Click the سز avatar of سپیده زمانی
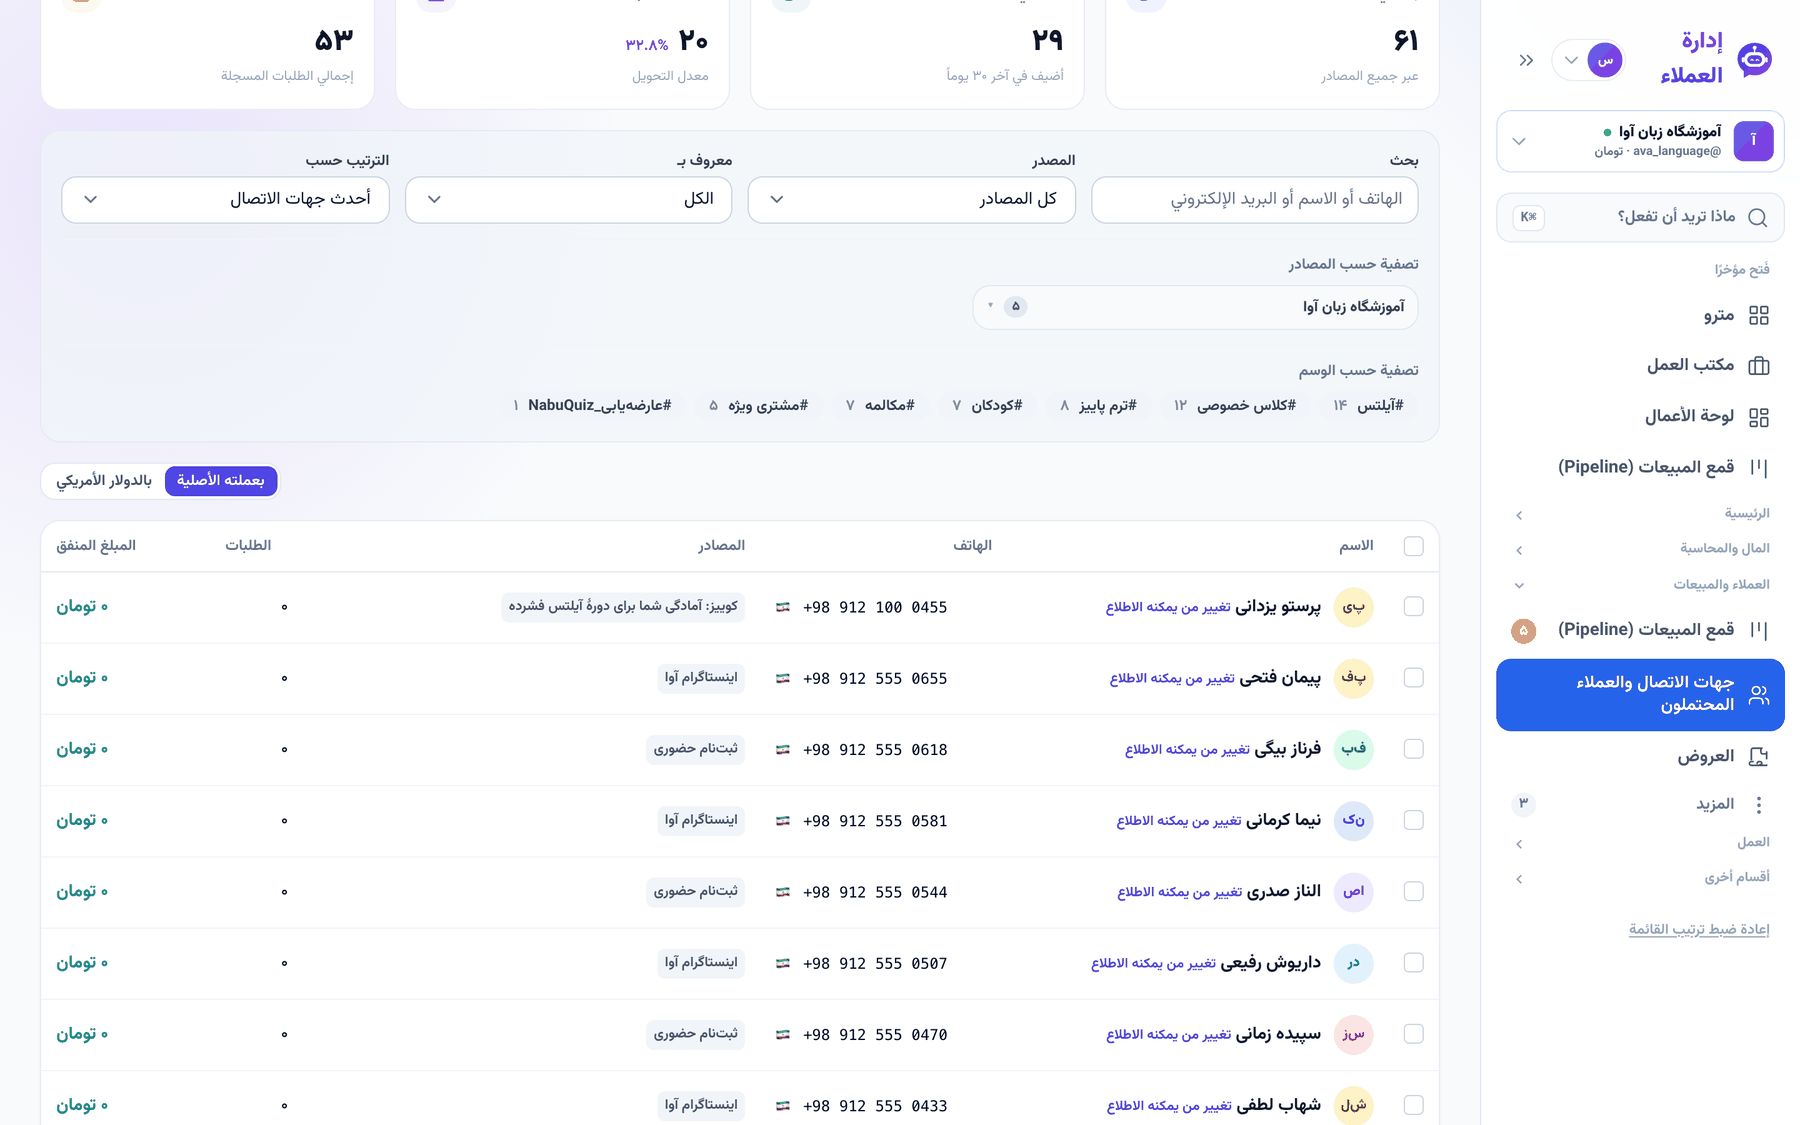Viewport: 1800px width, 1125px height. [1353, 1034]
